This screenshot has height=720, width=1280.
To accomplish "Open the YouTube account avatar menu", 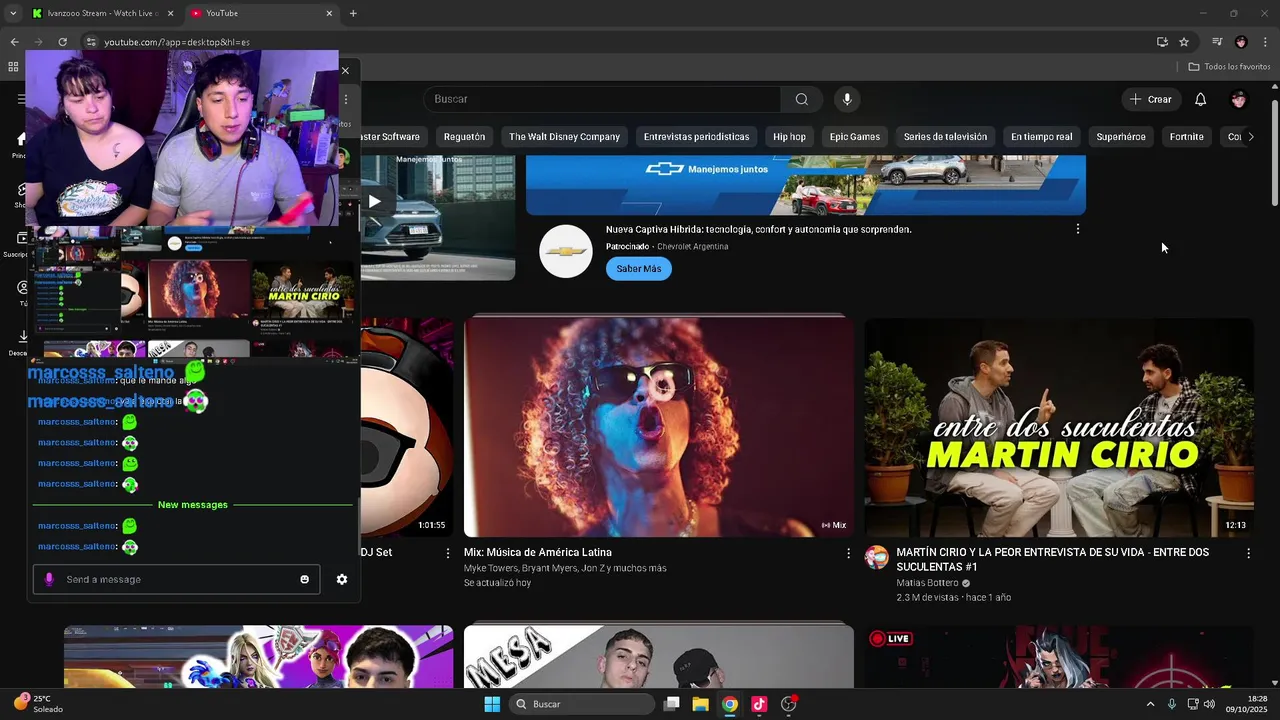I will tap(1239, 99).
